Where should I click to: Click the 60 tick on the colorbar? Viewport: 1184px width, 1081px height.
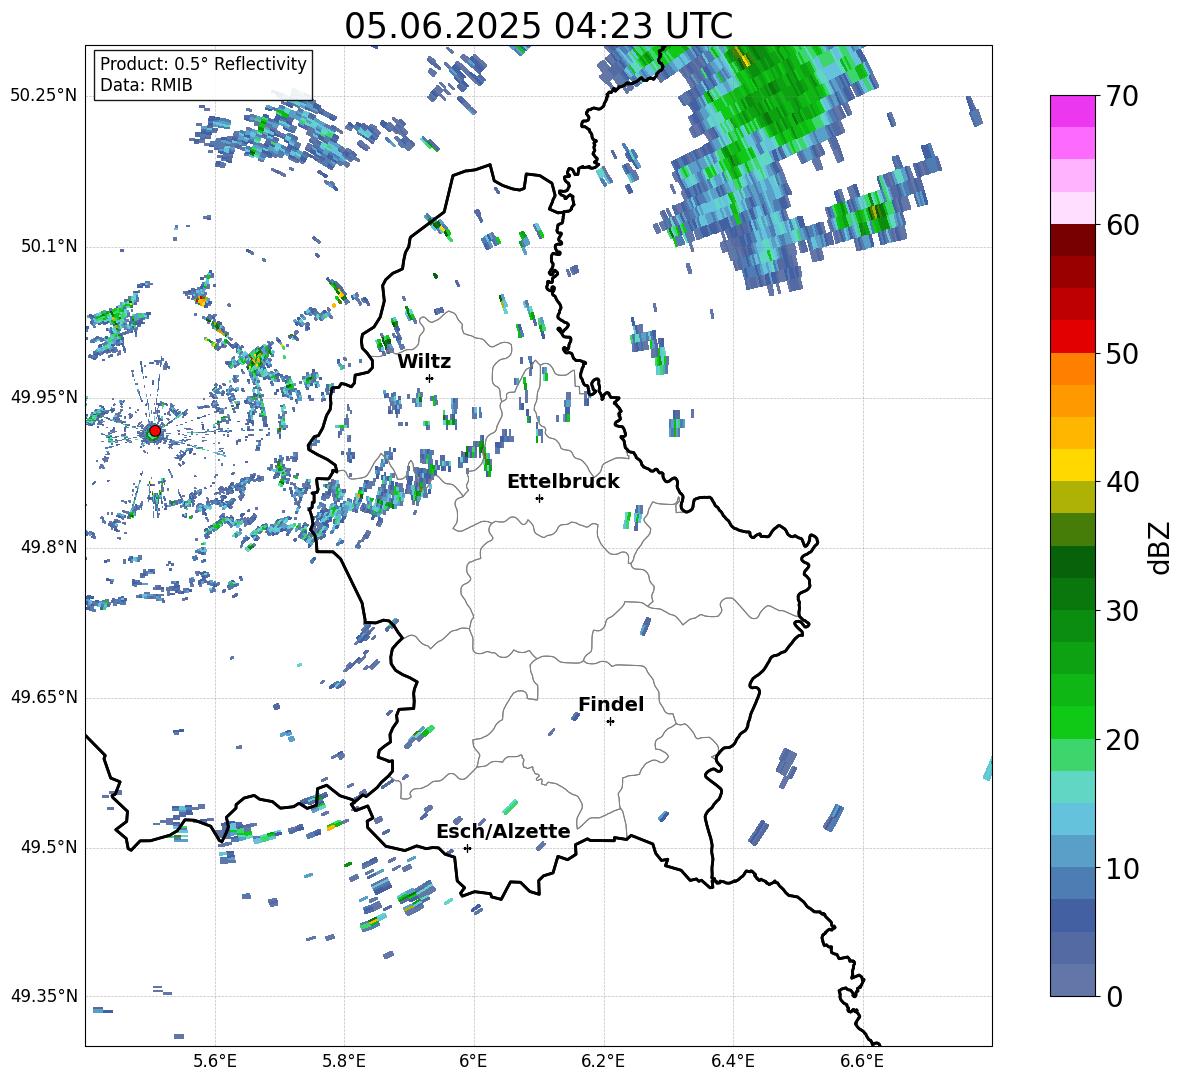(x=1122, y=225)
